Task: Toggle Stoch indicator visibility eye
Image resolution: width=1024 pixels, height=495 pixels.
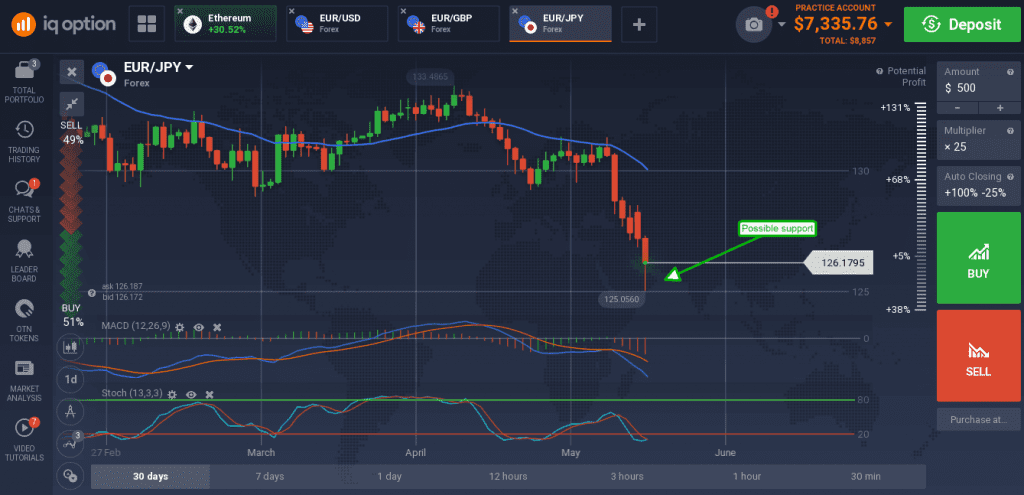Action: point(191,394)
